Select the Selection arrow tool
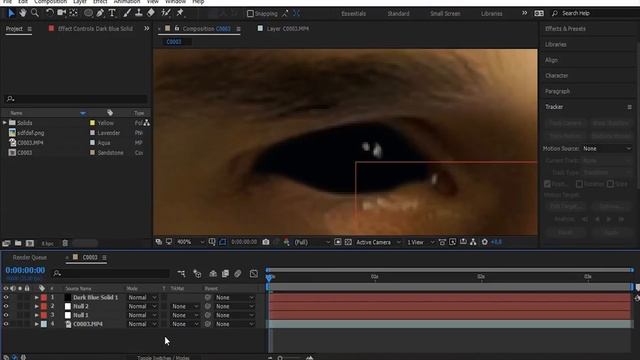This screenshot has height=360, width=640. 11,13
